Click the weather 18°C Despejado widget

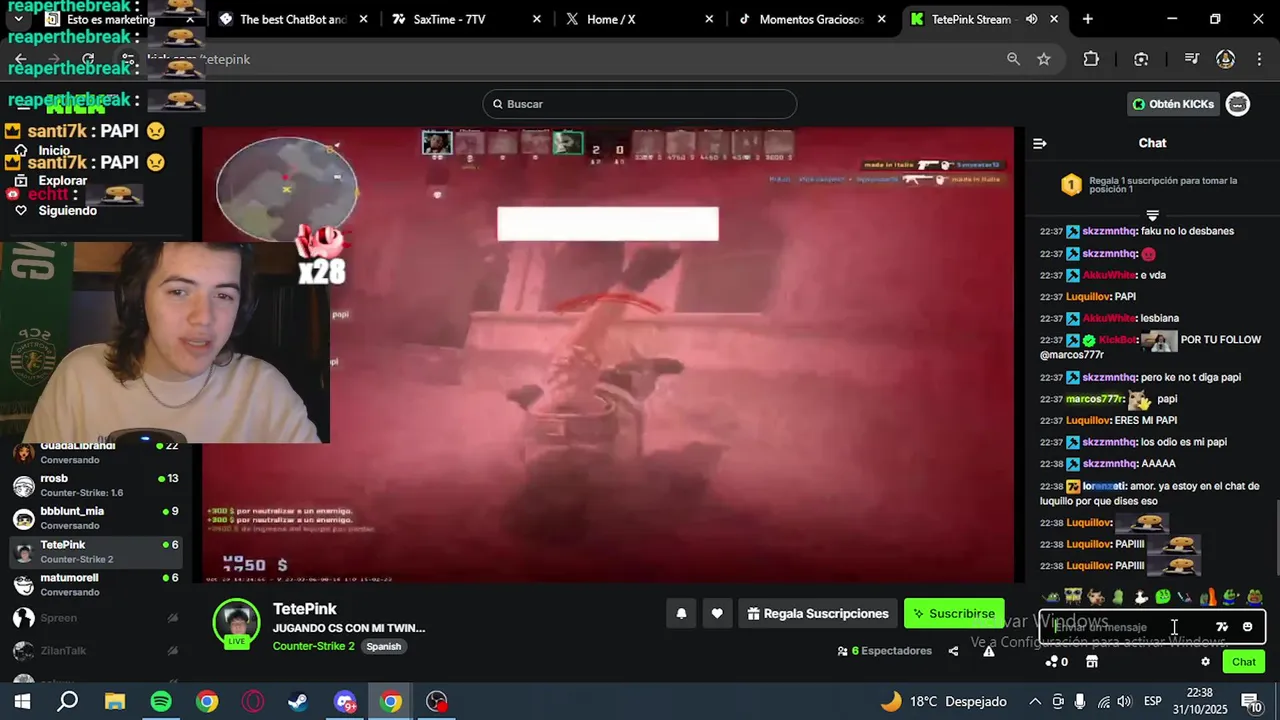pos(942,702)
